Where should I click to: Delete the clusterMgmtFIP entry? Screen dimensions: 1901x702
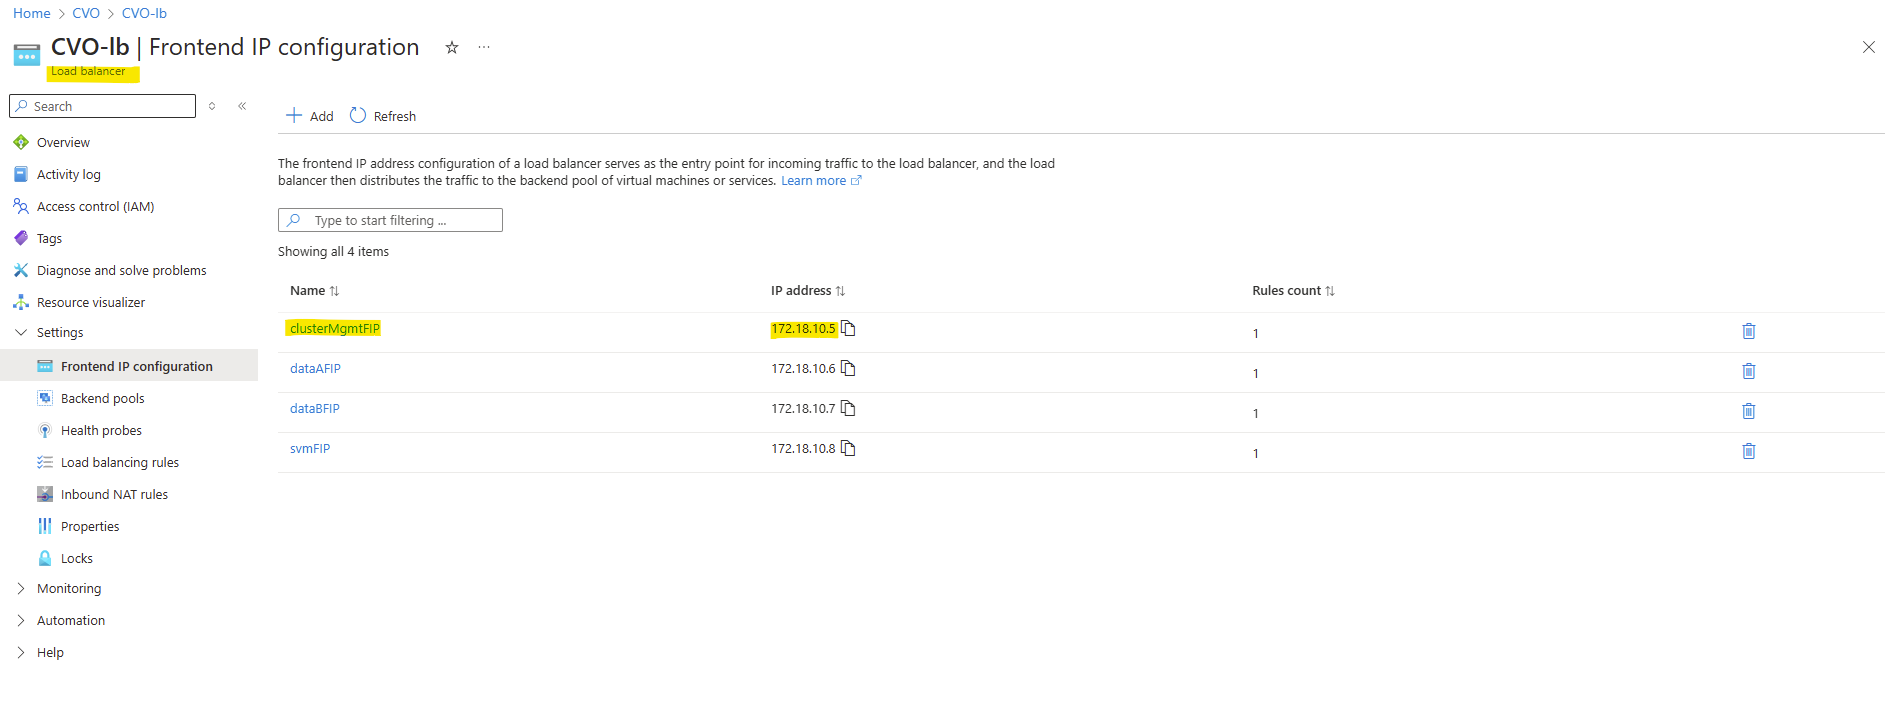tap(1748, 331)
